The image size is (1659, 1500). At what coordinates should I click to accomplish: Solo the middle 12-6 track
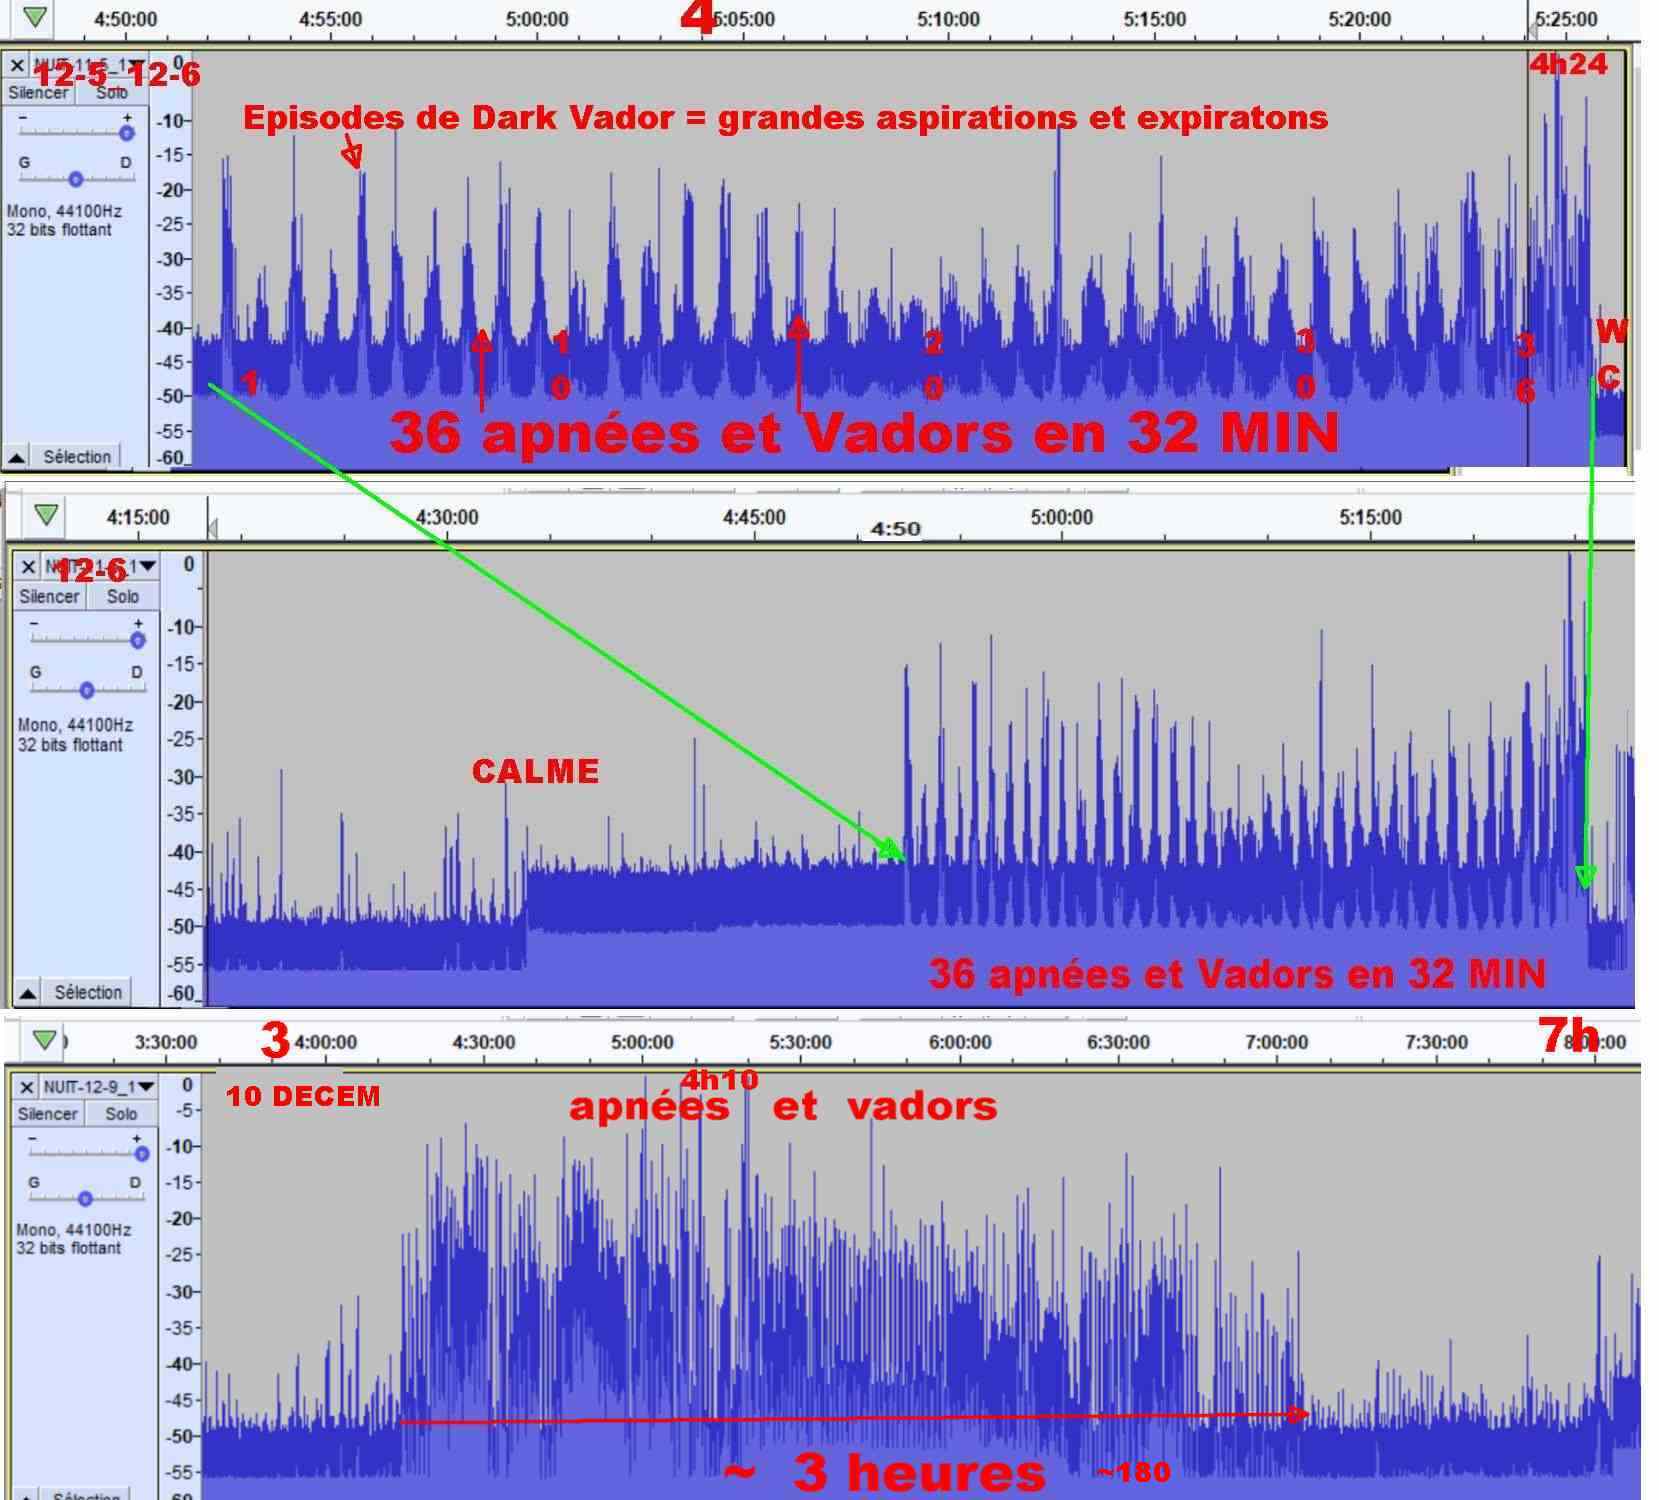tap(123, 597)
